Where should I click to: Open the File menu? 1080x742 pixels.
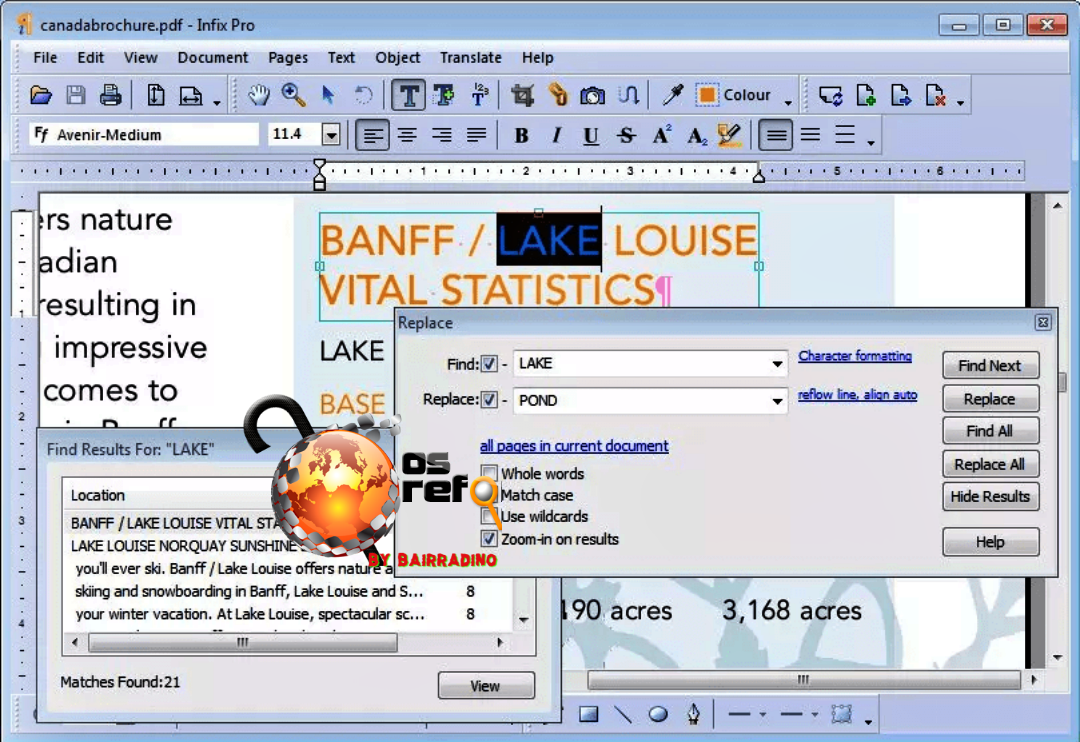[x=45, y=58]
